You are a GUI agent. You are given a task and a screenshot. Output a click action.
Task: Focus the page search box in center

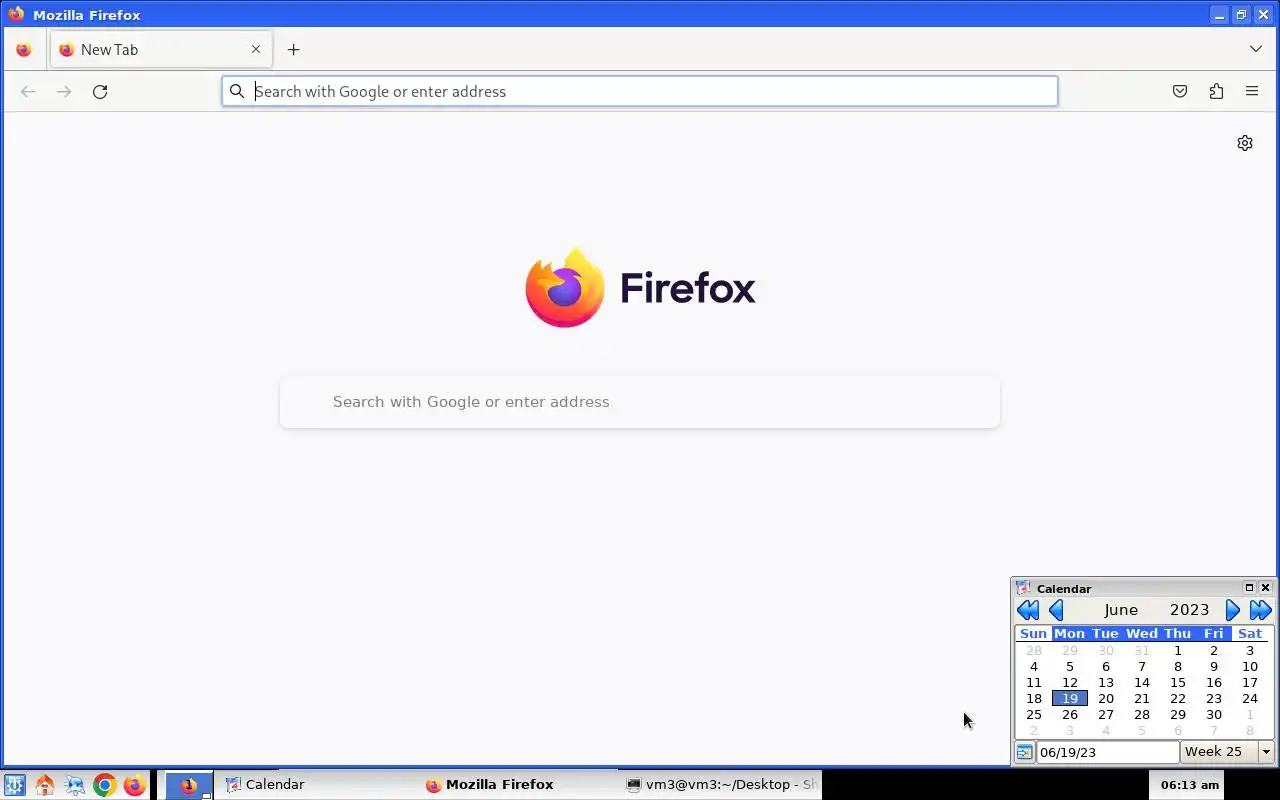[640, 402]
